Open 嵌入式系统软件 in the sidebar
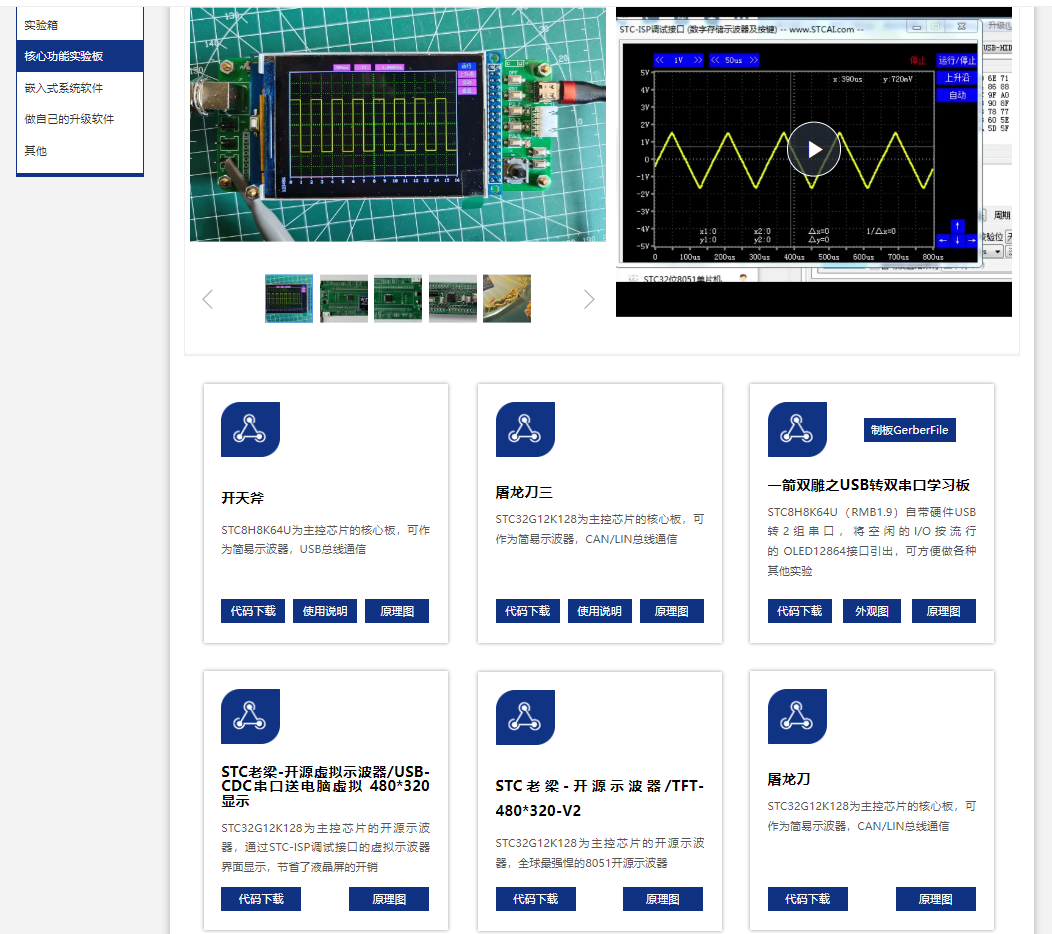 pos(80,88)
